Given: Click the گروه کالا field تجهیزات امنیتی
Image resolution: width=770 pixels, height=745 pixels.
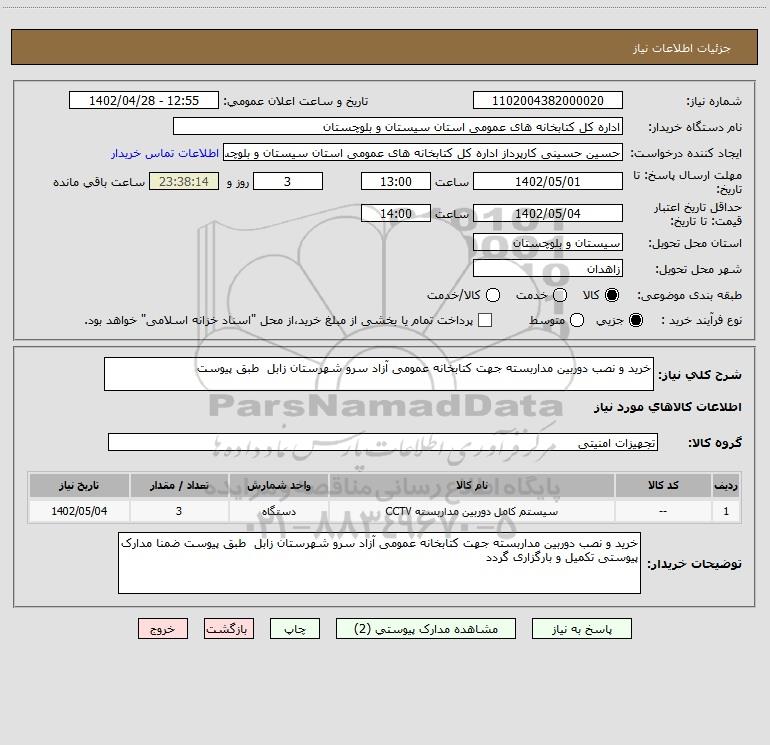Looking at the screenshot, I should (x=383, y=442).
